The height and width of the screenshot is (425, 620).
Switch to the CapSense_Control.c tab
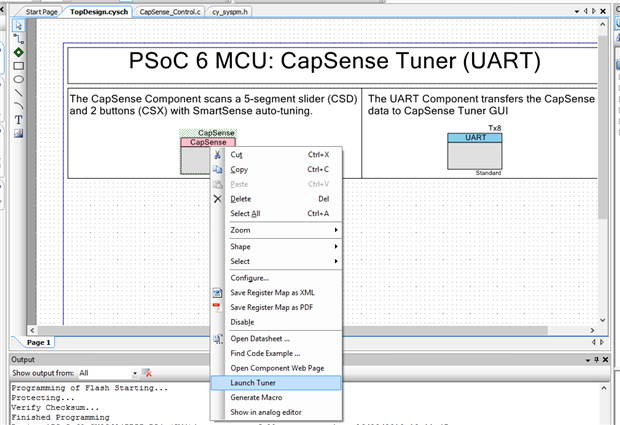coord(170,11)
